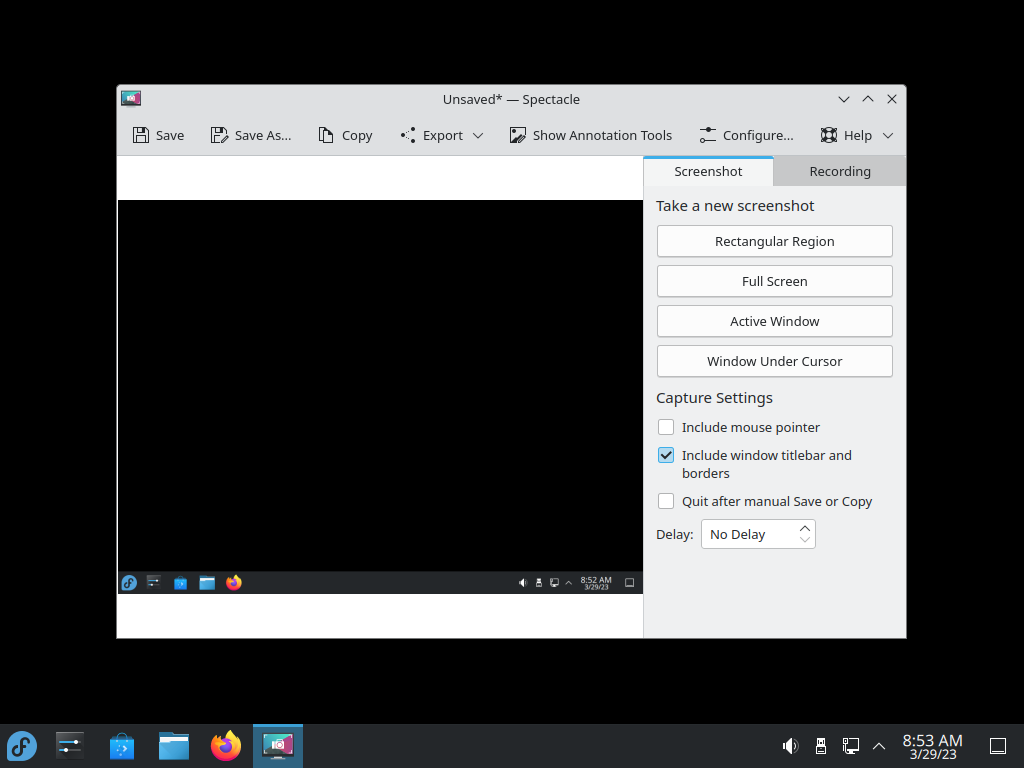Viewport: 1024px width, 768px height.
Task: Enable Include mouse pointer checkbox
Action: tap(665, 427)
